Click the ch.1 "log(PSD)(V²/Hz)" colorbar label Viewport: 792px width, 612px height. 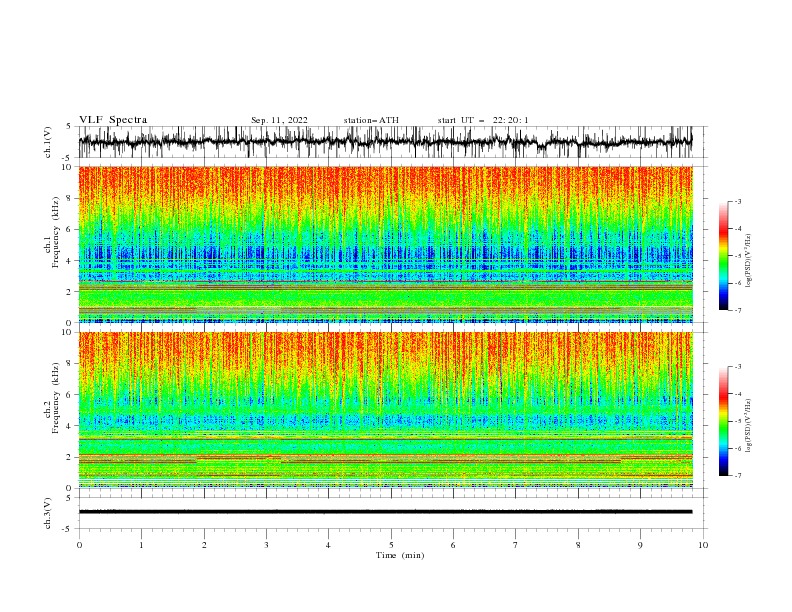coord(748,261)
